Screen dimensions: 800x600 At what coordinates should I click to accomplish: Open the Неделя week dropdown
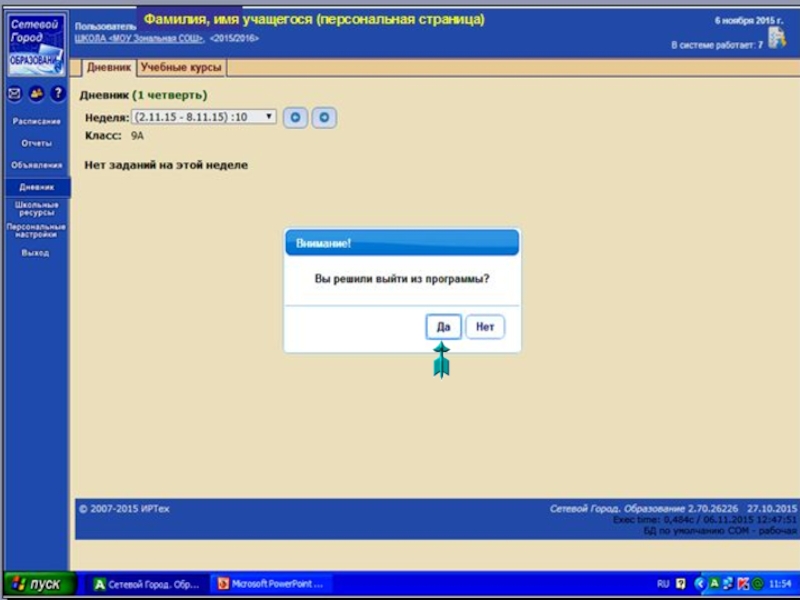[204, 117]
